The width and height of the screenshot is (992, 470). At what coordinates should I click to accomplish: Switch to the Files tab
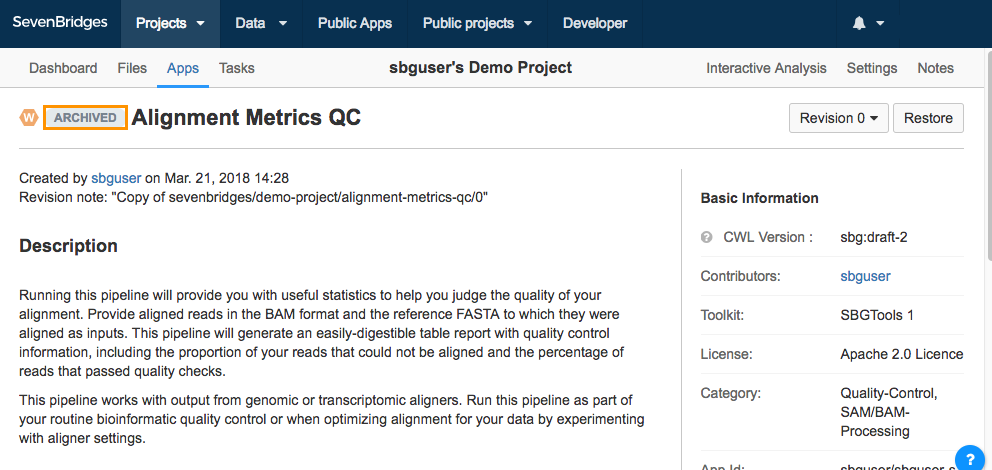tap(132, 68)
